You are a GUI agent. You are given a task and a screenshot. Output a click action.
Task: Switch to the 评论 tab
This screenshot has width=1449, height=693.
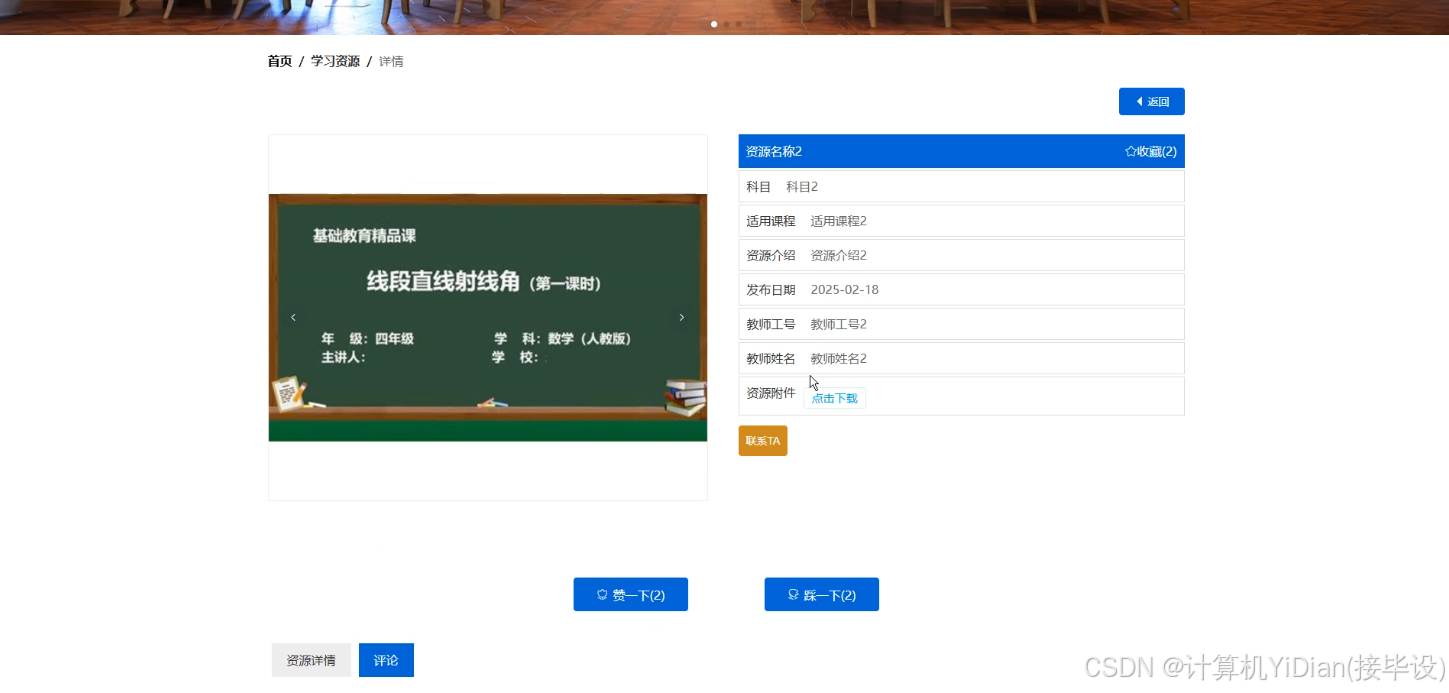pos(386,660)
